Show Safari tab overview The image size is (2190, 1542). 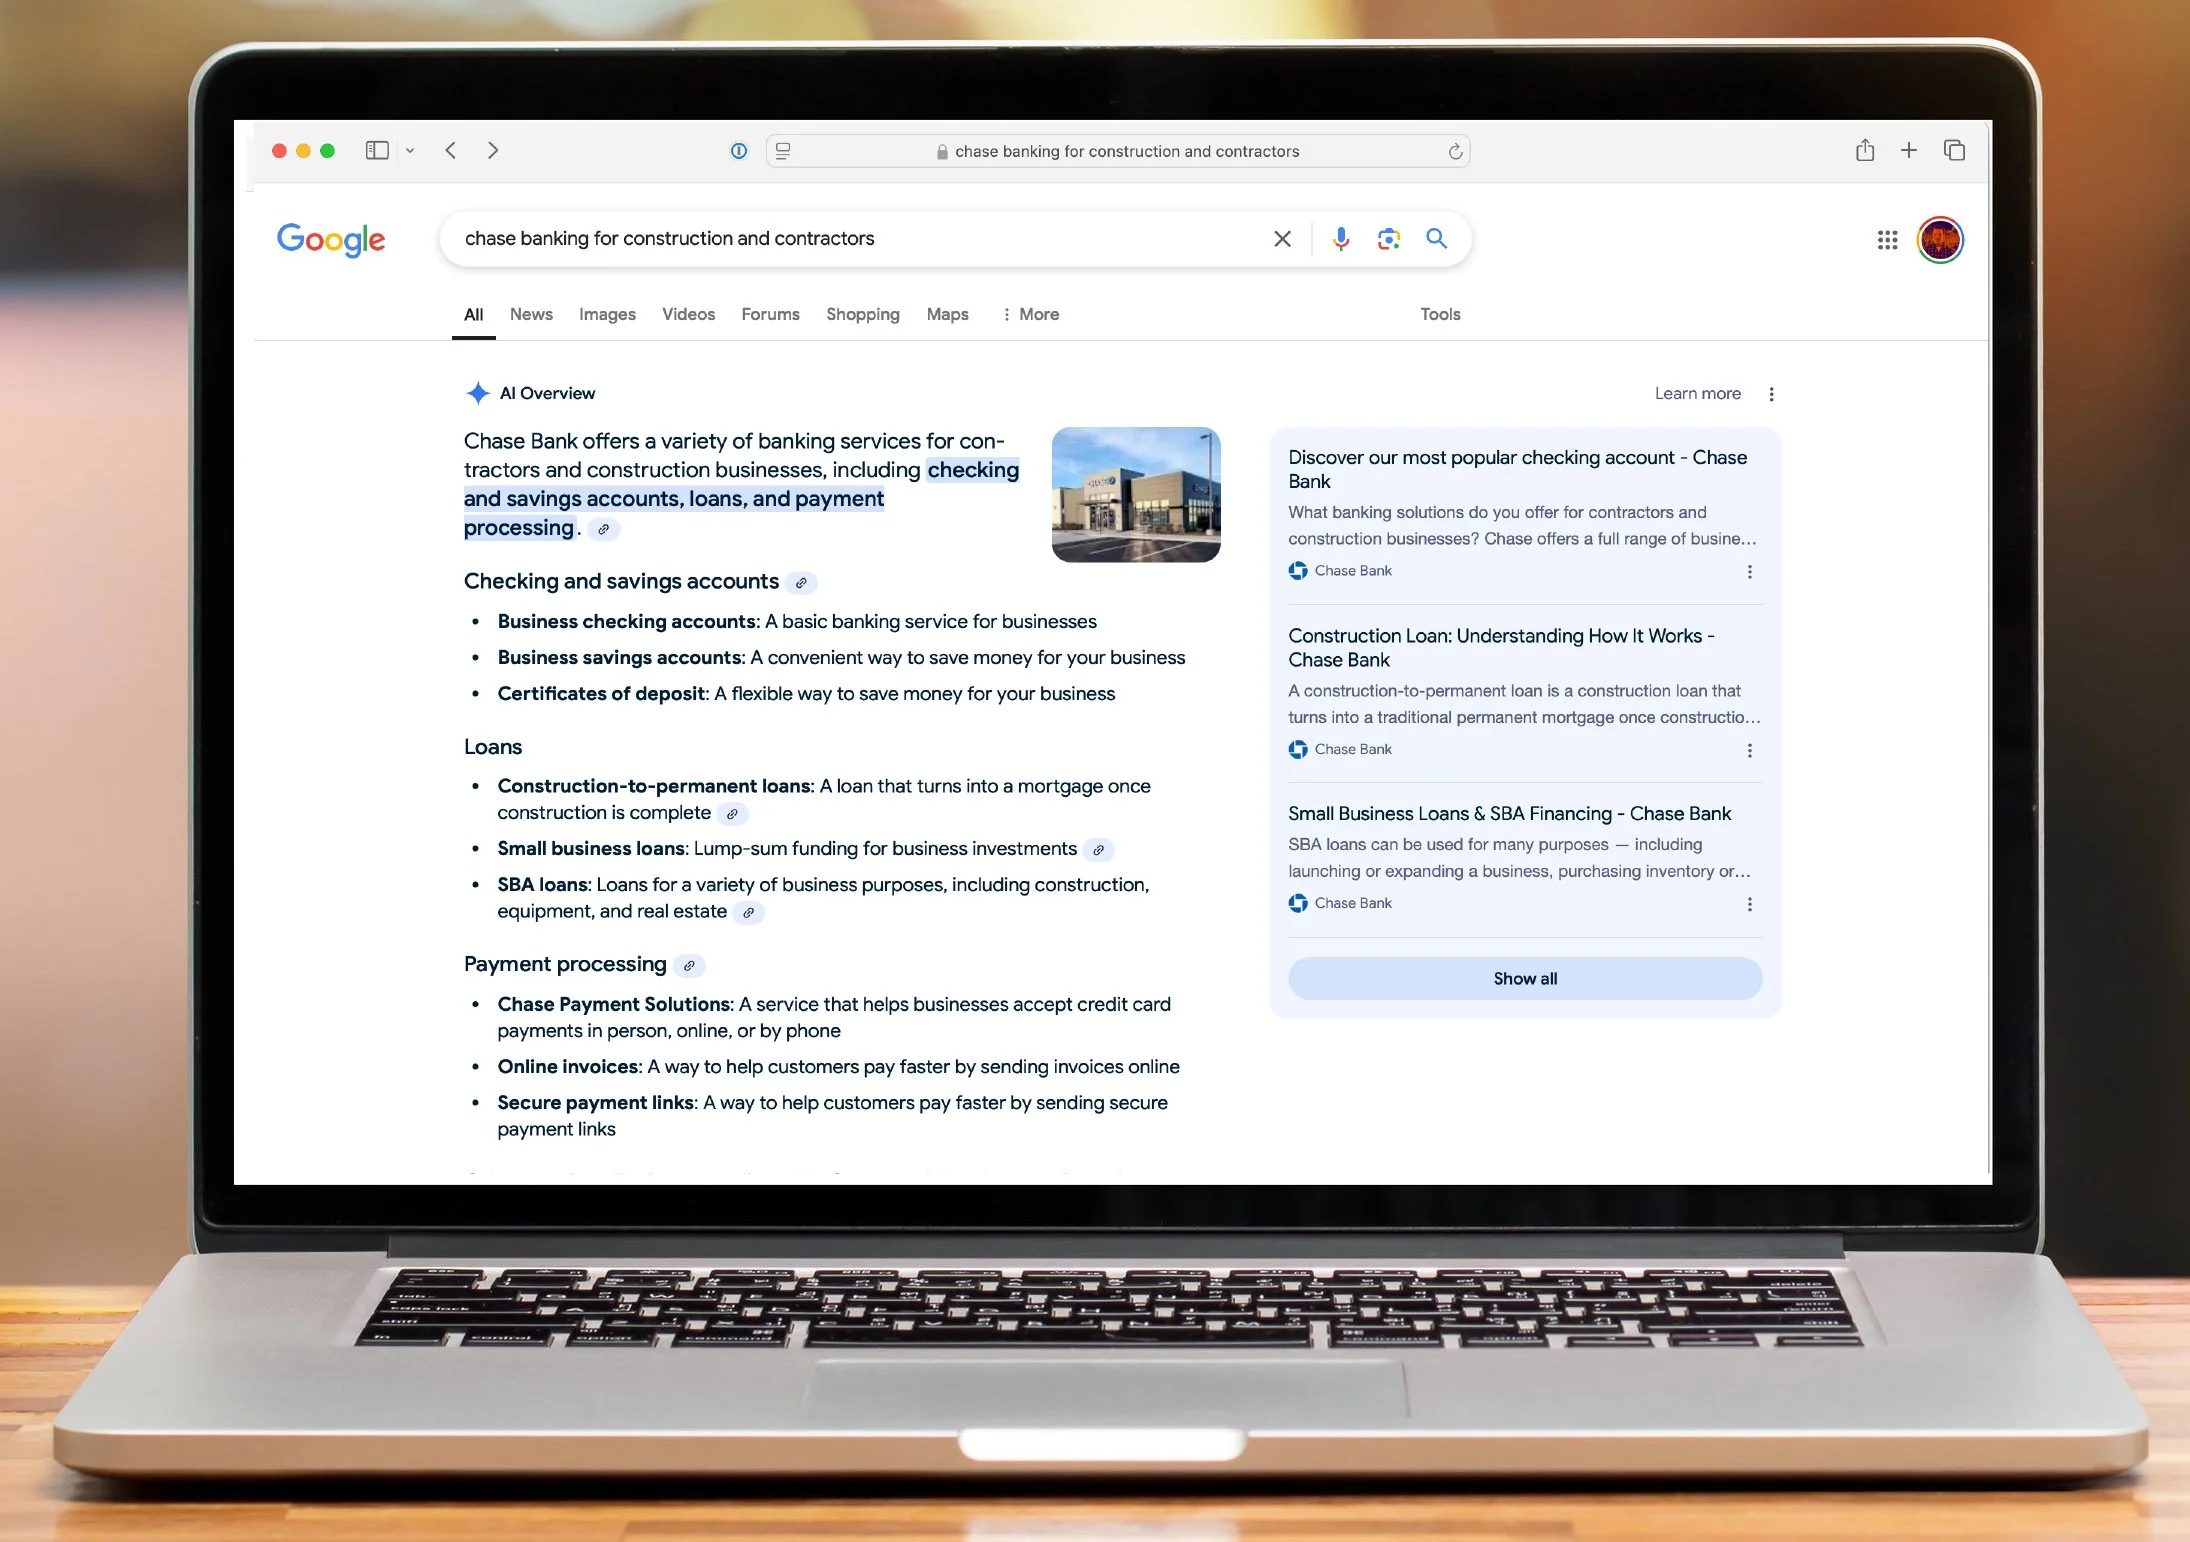(x=1954, y=150)
